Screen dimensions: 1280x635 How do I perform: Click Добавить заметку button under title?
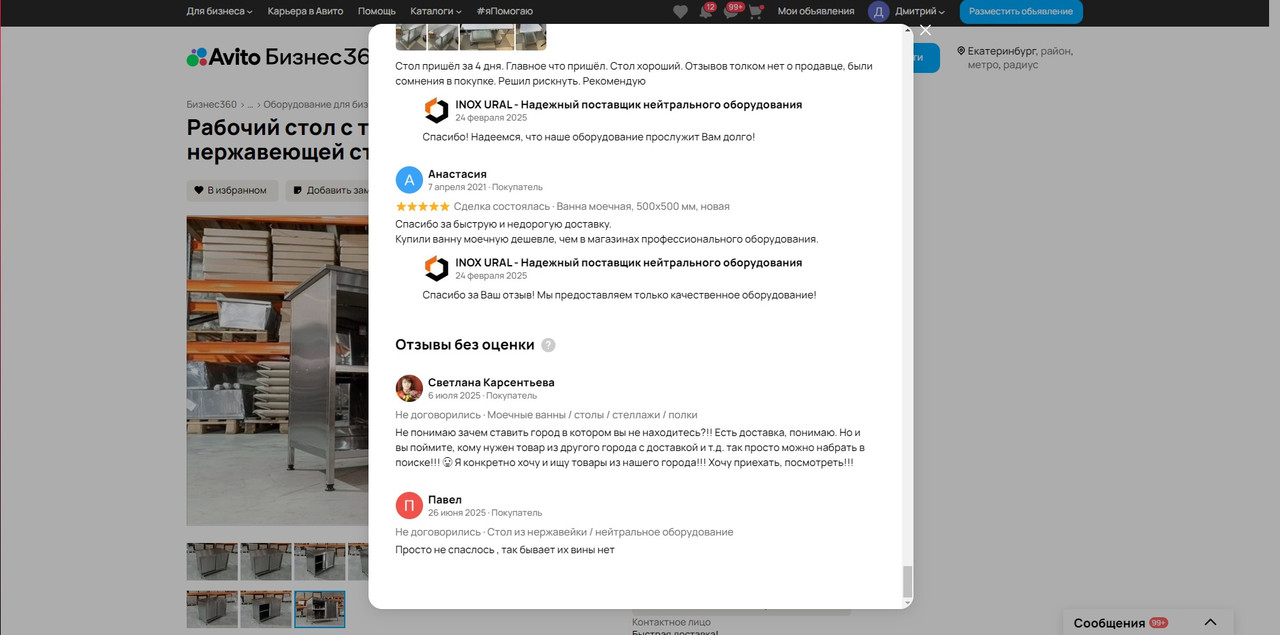click(x=327, y=190)
